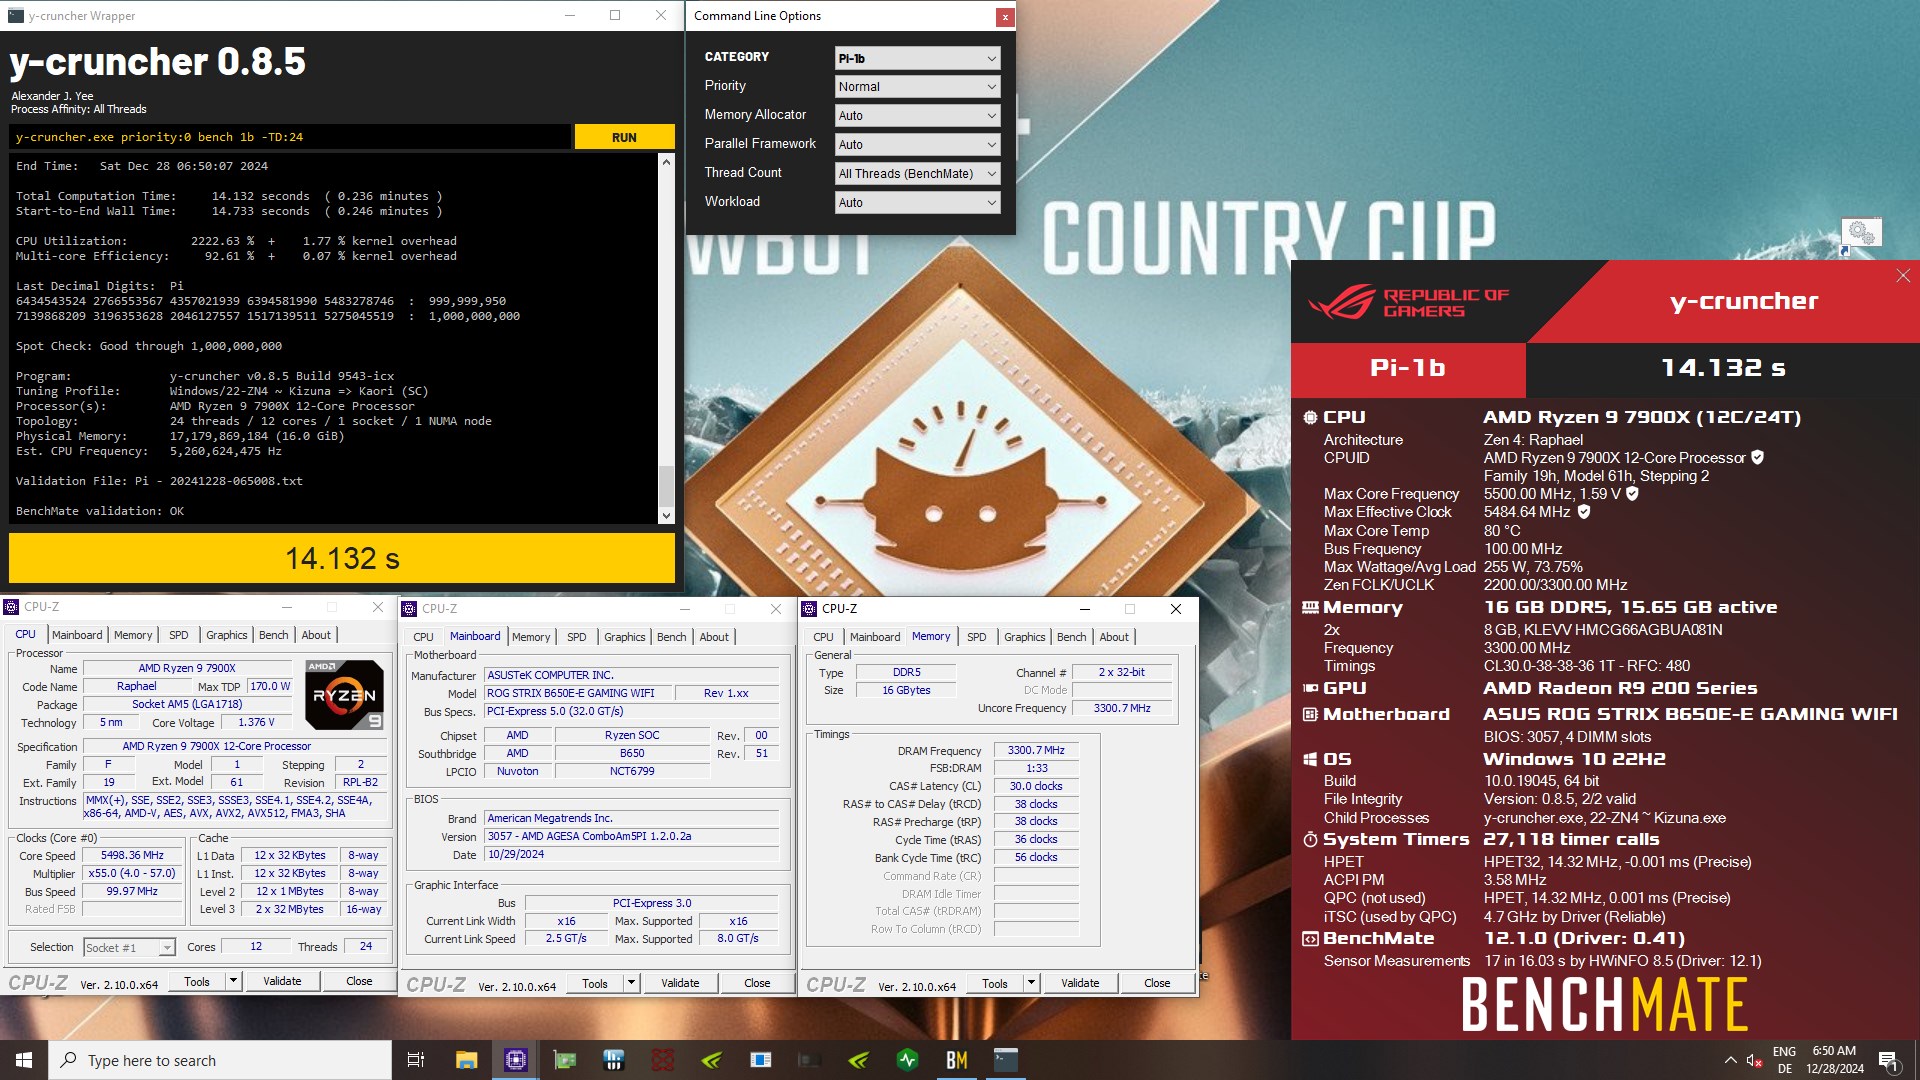Click Validate in Memory CPU-Z window

[1080, 983]
